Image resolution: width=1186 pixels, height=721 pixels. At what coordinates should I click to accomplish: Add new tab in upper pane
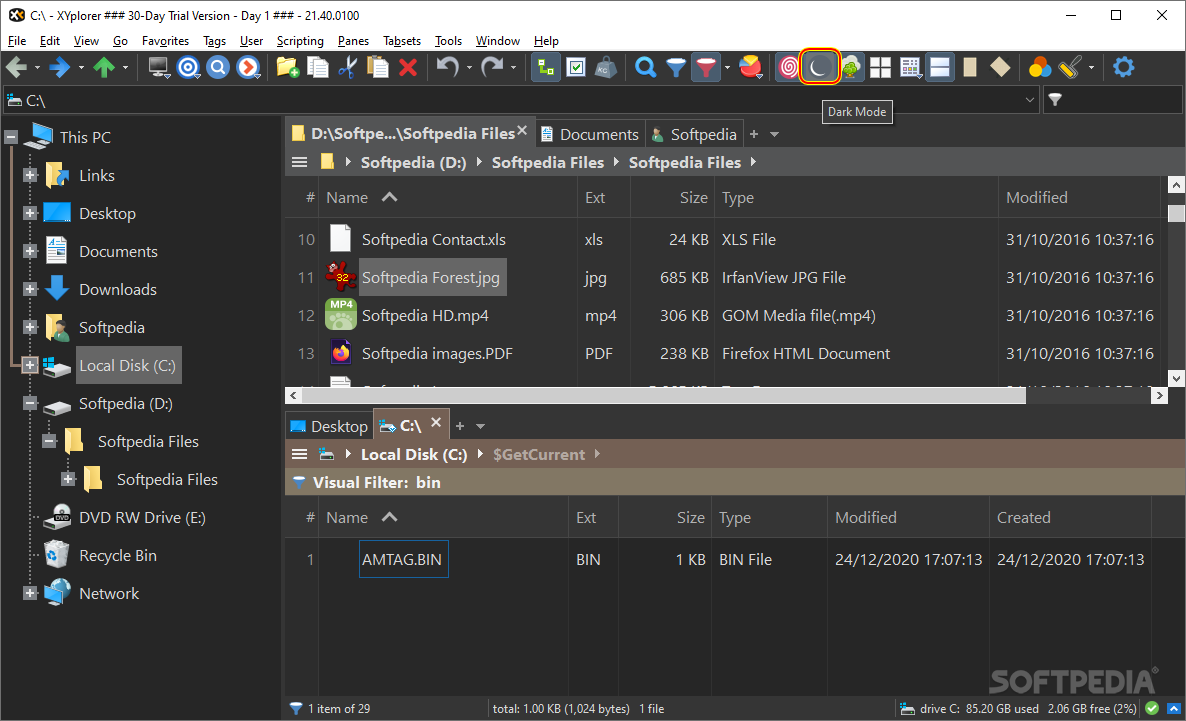click(753, 135)
